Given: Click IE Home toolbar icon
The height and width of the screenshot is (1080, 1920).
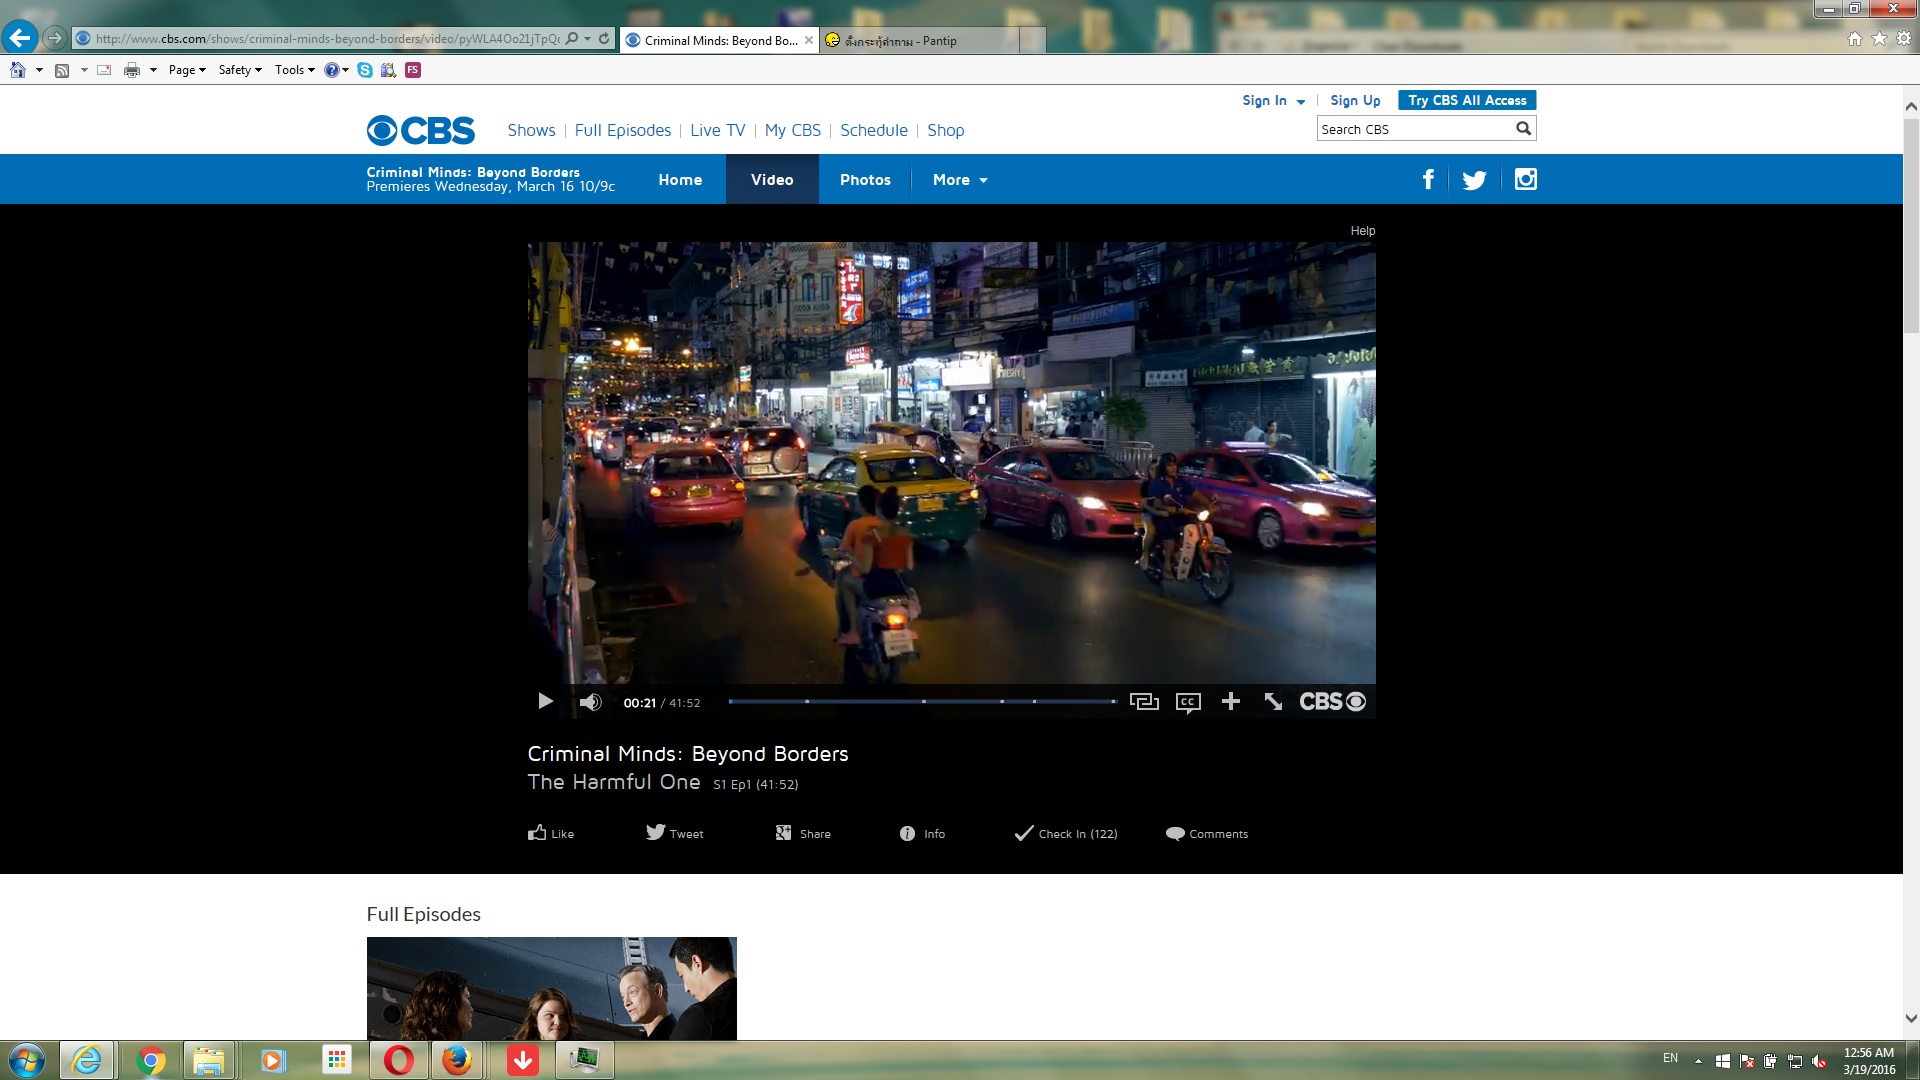Looking at the screenshot, I should 18,70.
